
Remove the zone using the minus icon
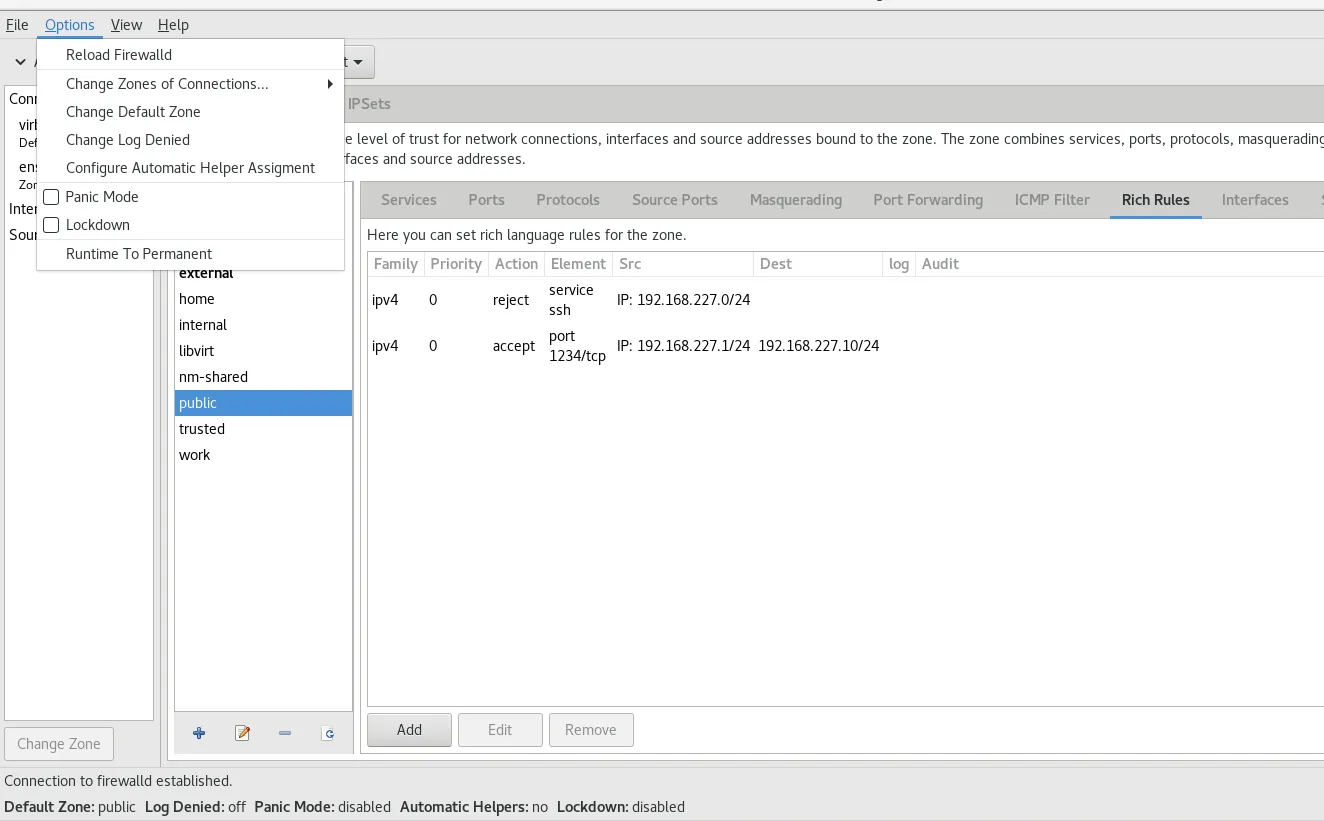coord(285,733)
